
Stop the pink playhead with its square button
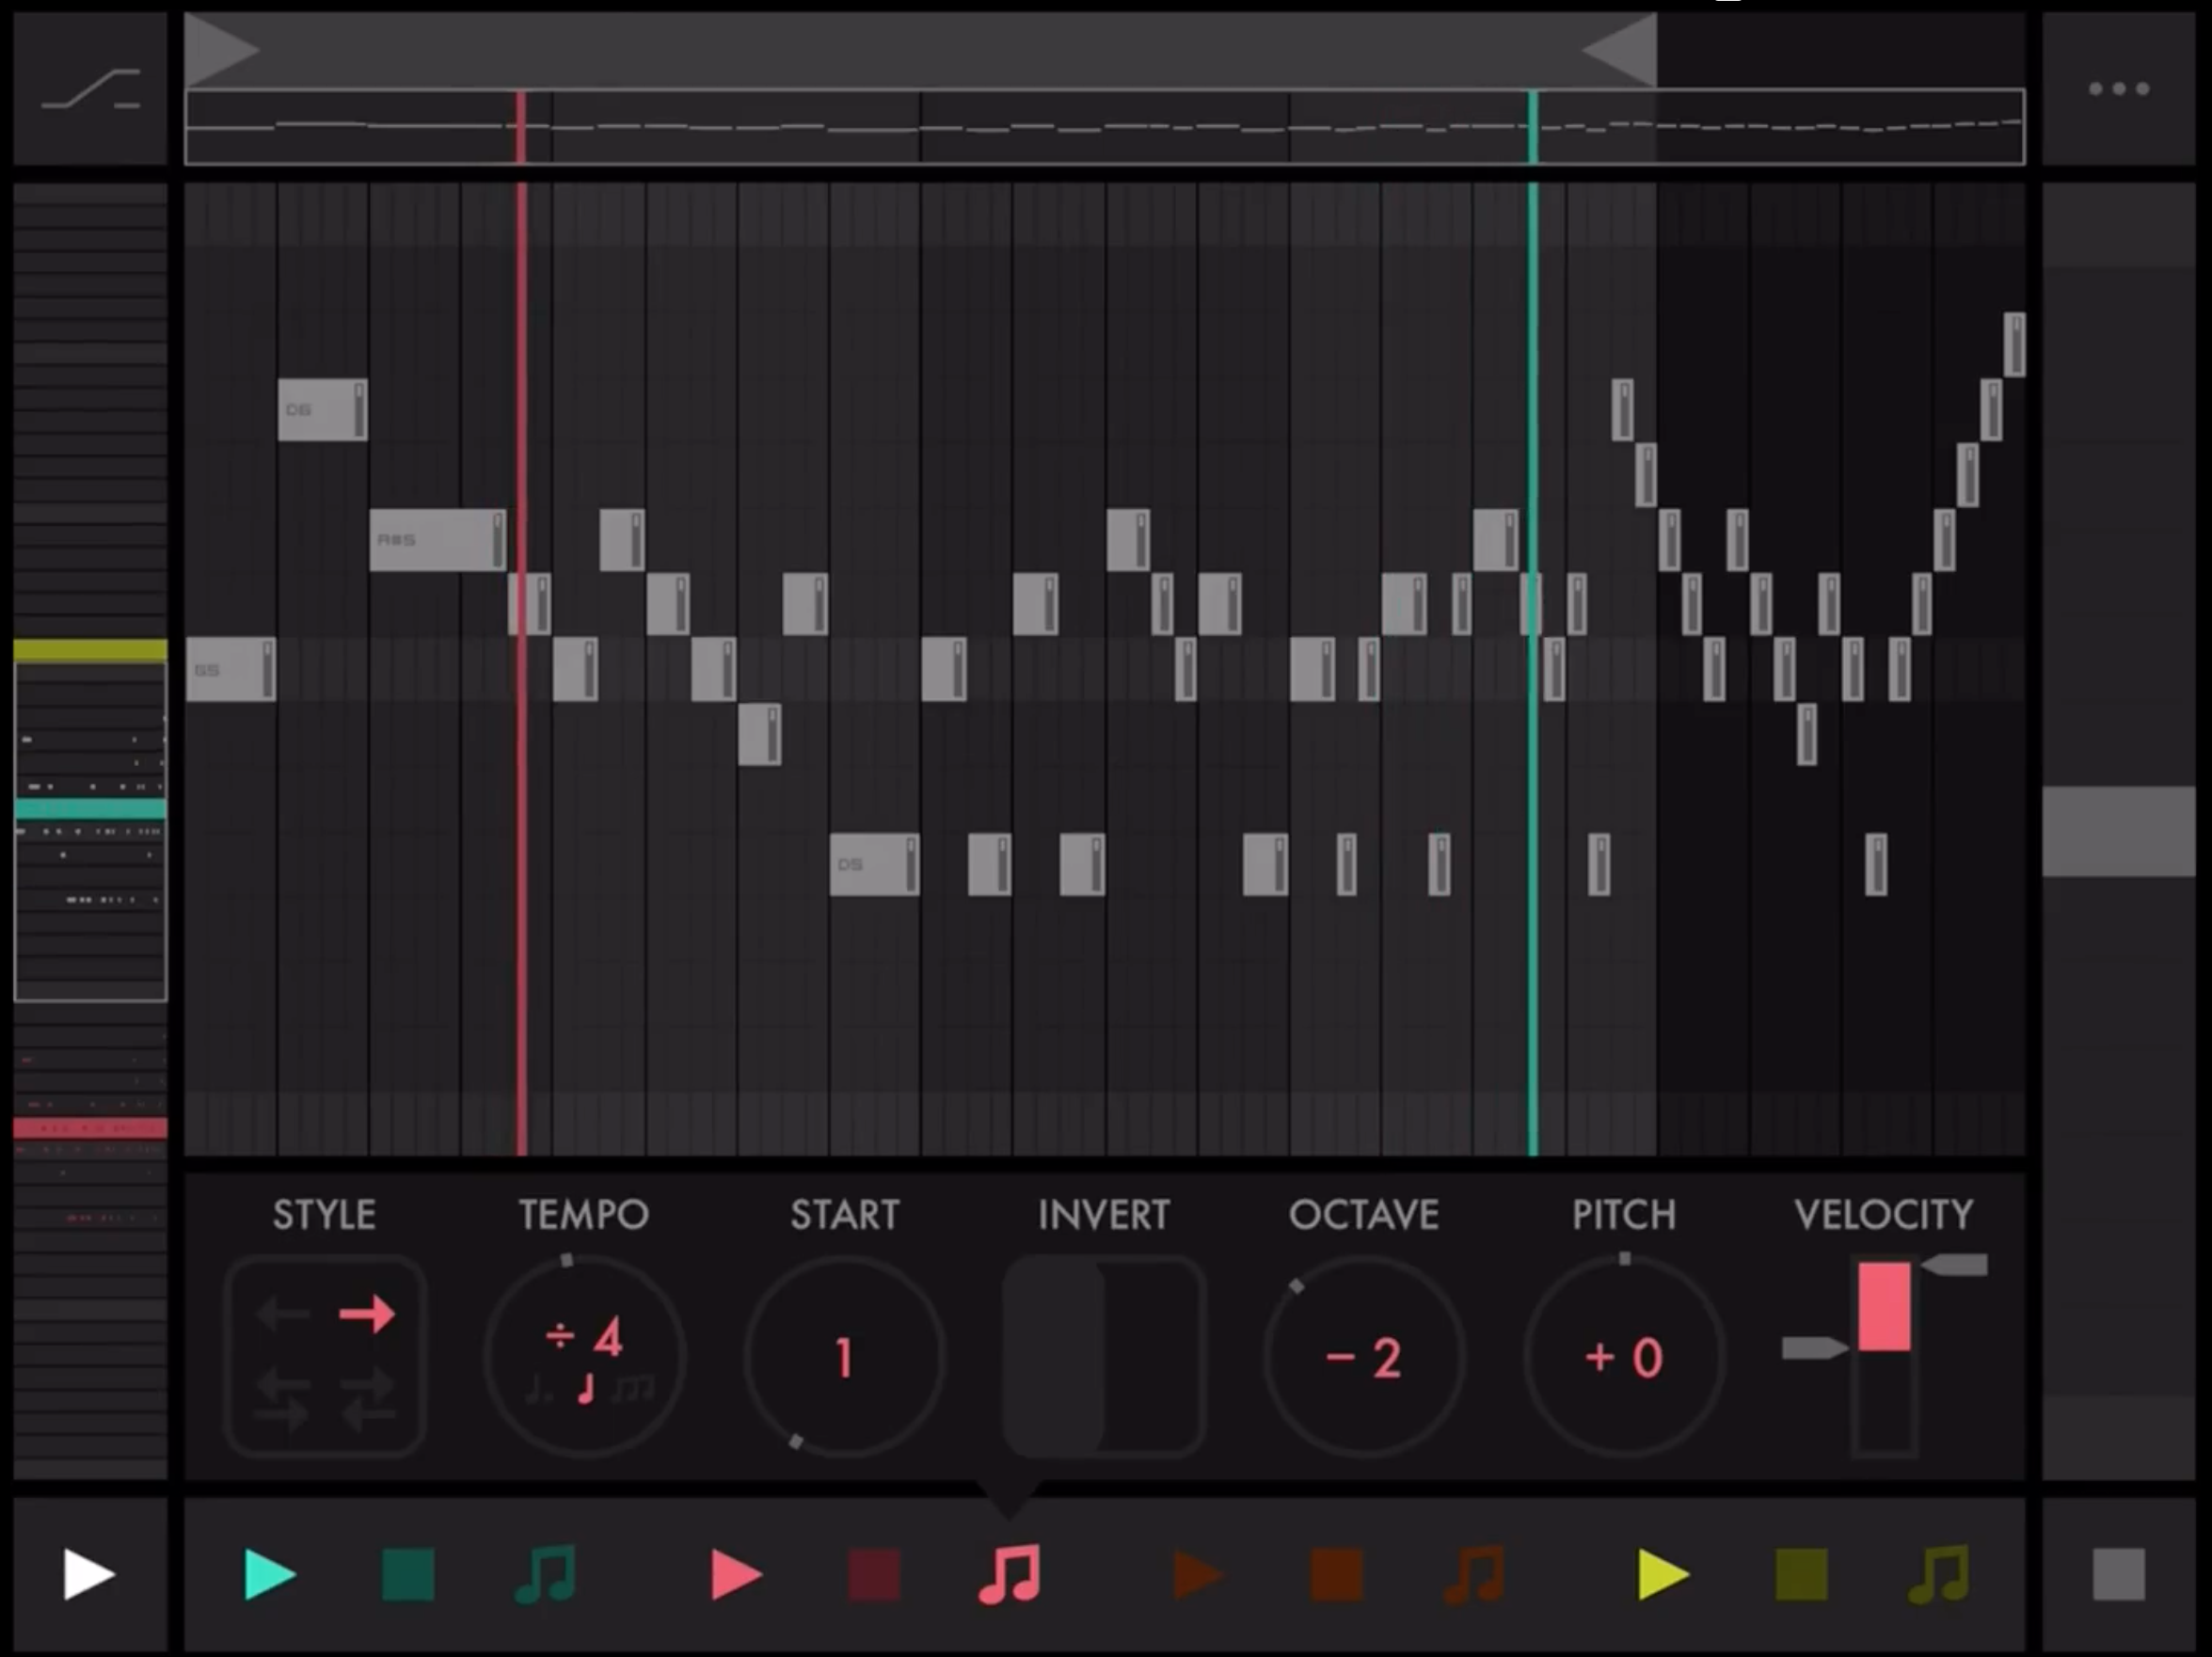coord(874,1574)
